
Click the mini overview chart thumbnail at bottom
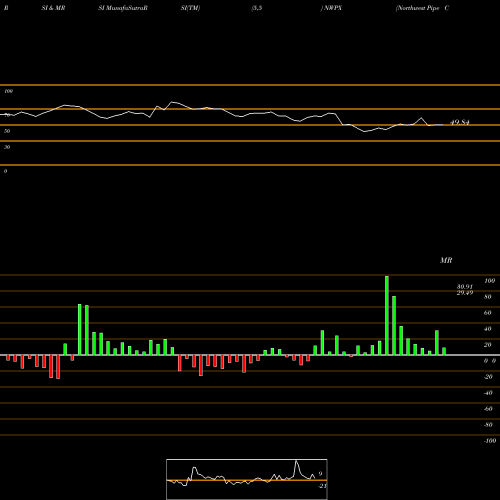(x=247, y=479)
